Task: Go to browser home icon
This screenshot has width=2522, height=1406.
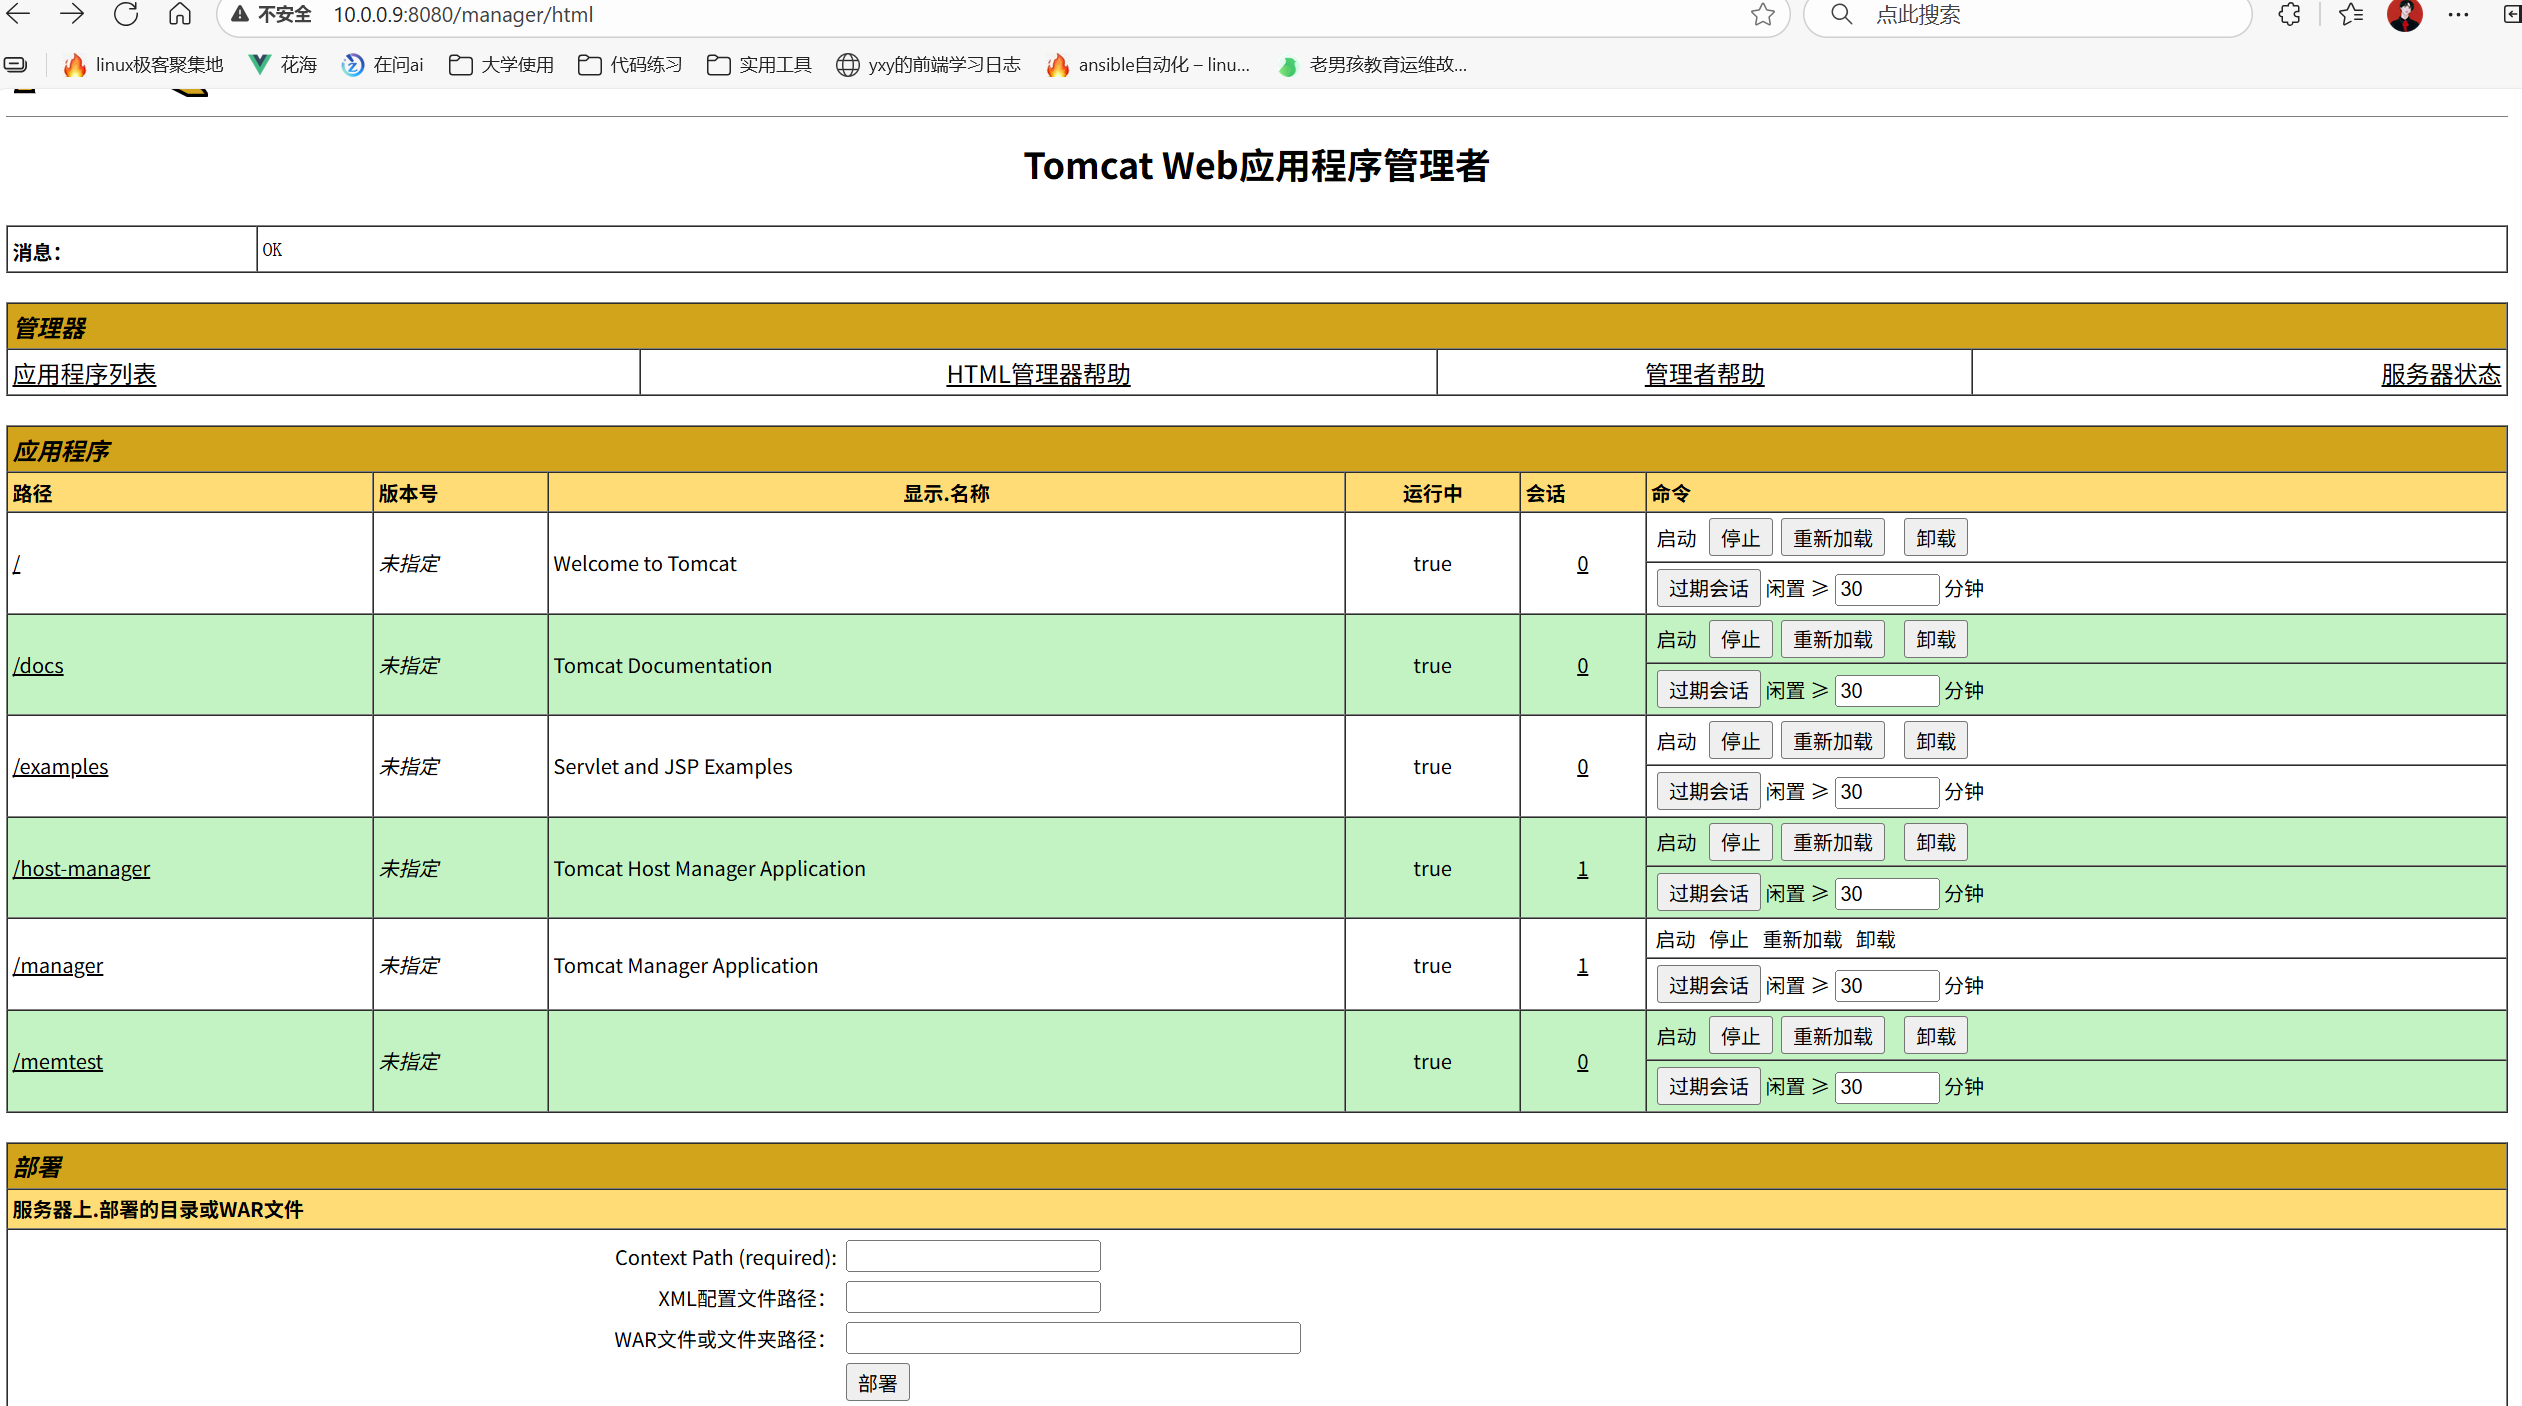Action: (x=180, y=14)
